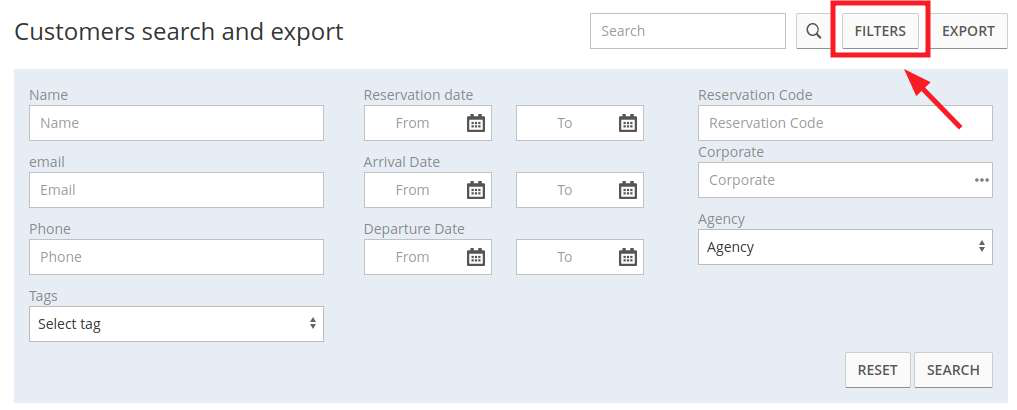
Task: Open Arrival Date To calendar icon
Action: click(628, 190)
